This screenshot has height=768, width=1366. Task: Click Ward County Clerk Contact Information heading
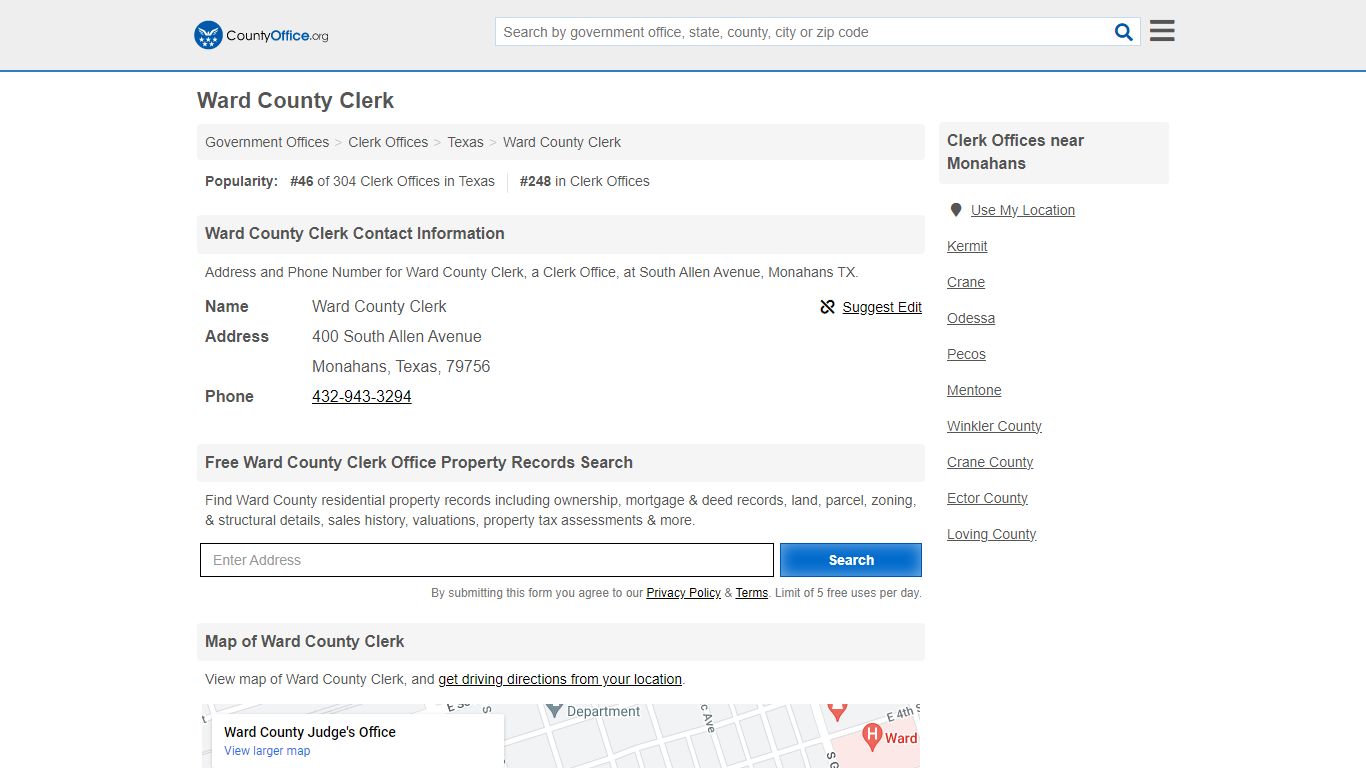pyautogui.click(x=355, y=233)
